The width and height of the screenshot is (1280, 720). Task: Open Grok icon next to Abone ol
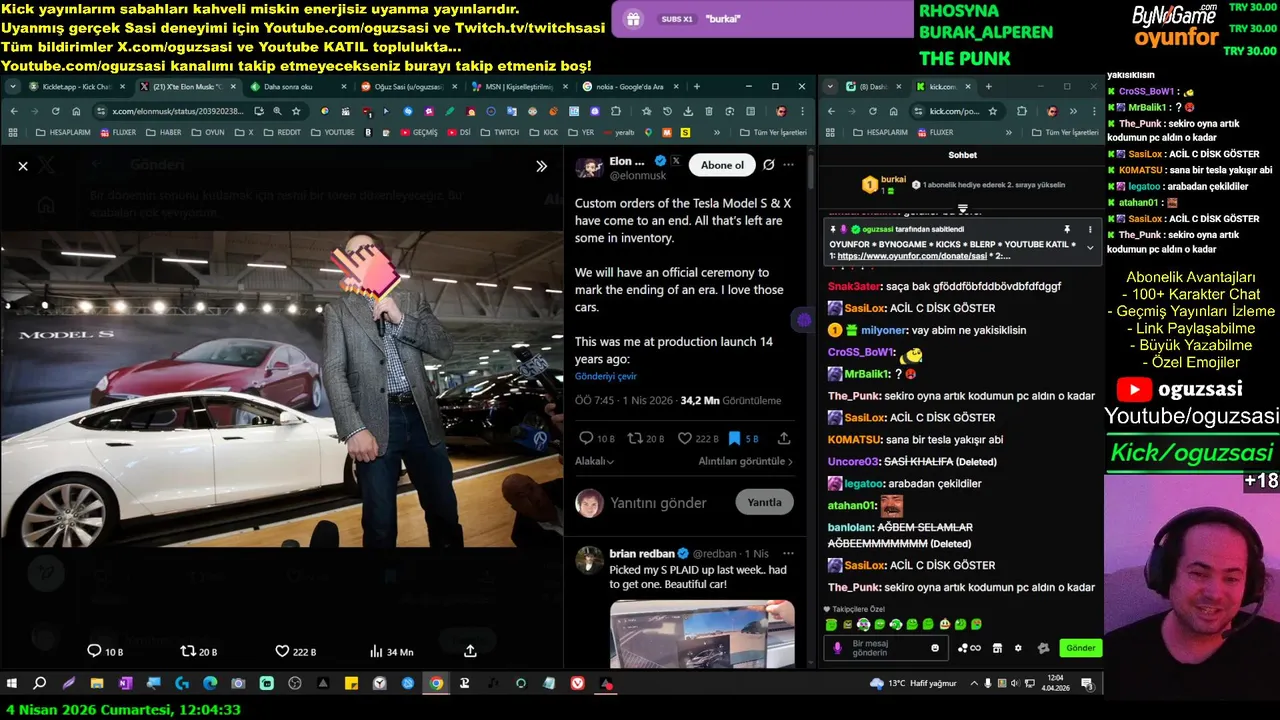(x=768, y=165)
